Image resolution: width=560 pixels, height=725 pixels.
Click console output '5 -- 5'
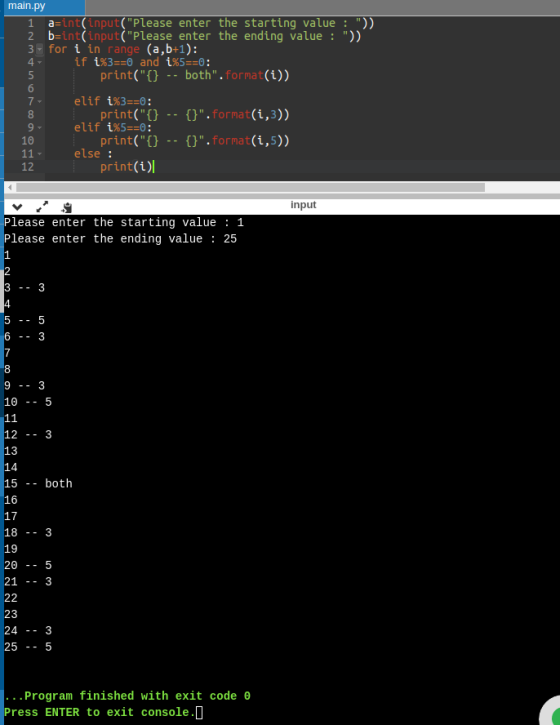click(x=25, y=320)
